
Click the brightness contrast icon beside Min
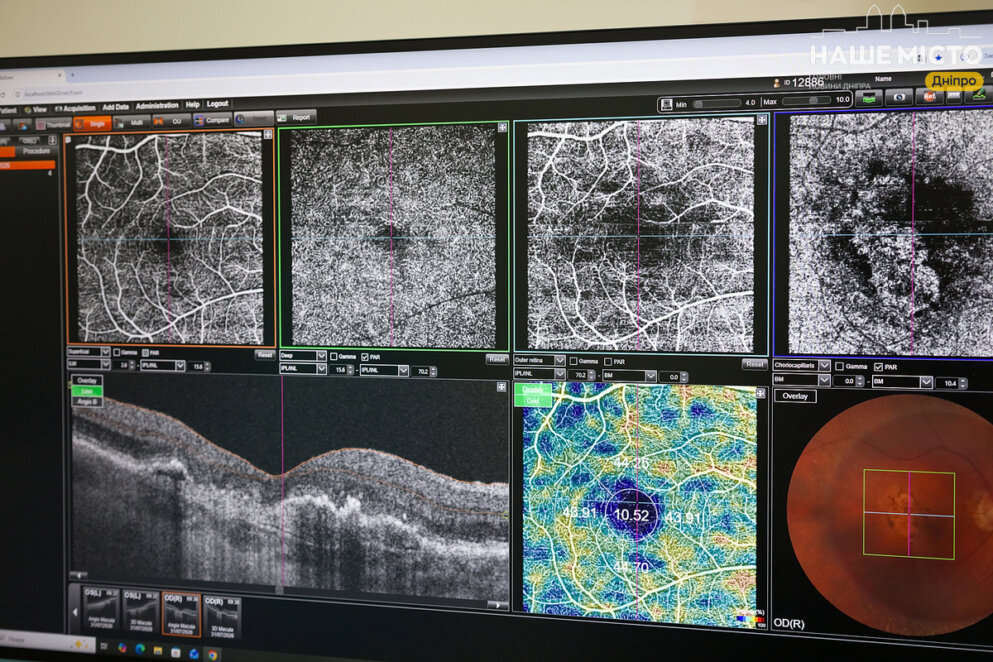tap(666, 105)
